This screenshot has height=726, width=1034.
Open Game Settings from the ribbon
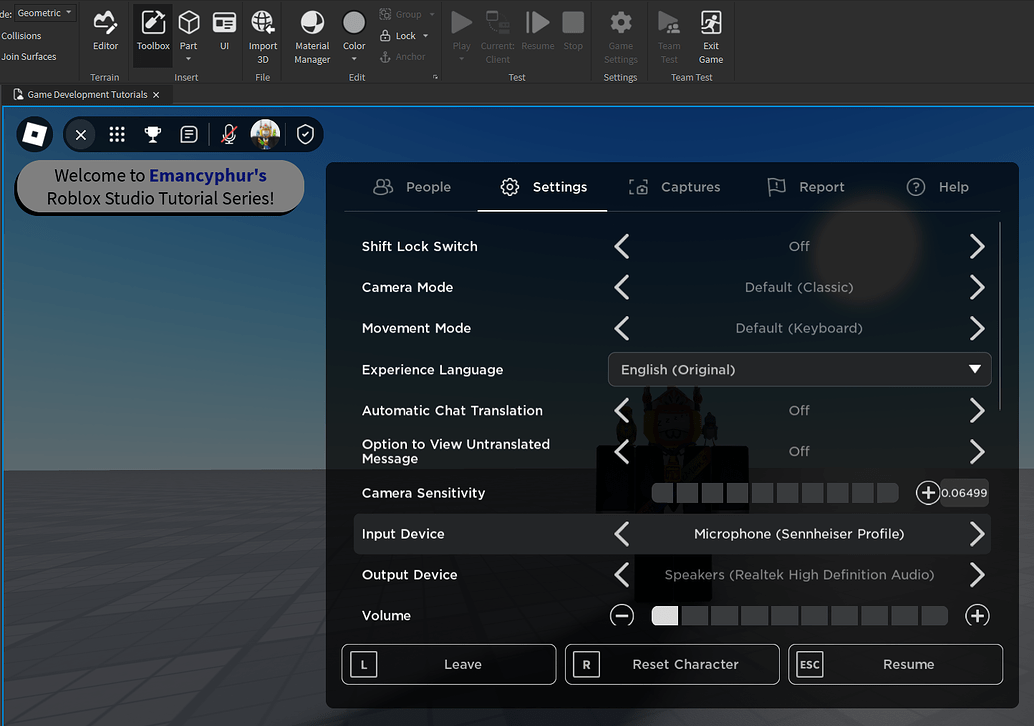pyautogui.click(x=620, y=36)
